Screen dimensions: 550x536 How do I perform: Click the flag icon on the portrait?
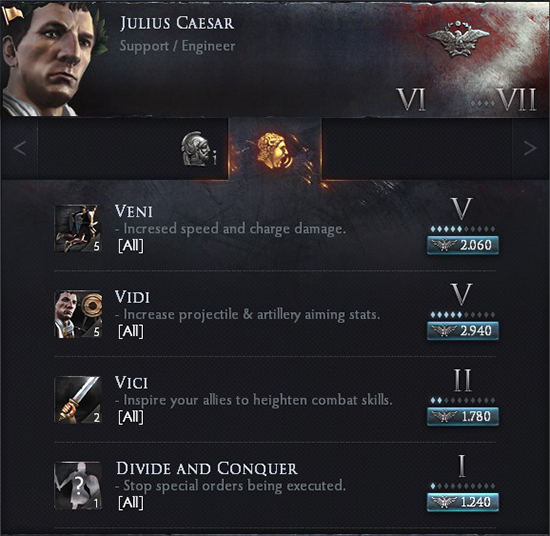(x=13, y=15)
